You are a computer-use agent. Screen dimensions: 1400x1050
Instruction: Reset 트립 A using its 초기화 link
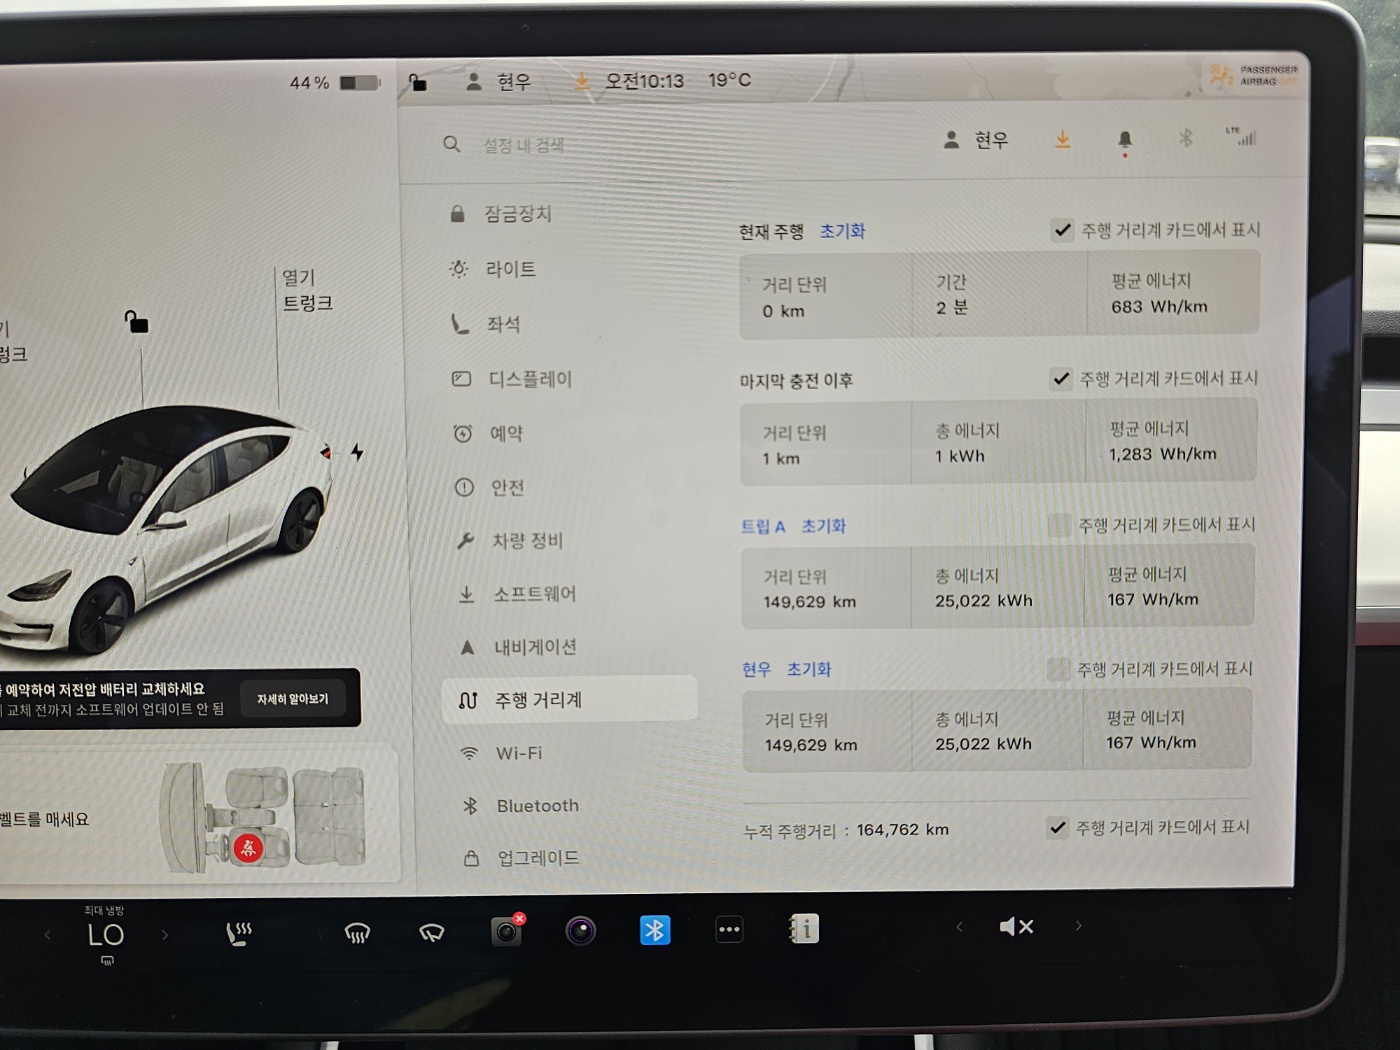click(823, 526)
